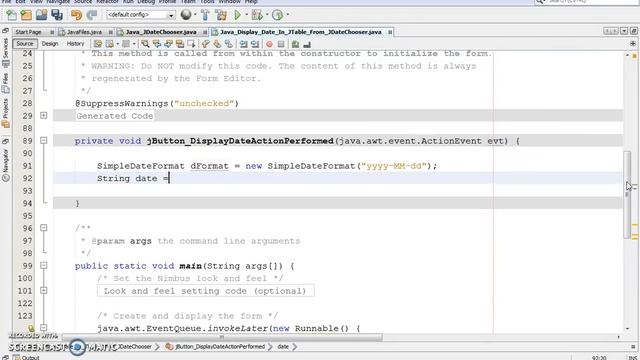Toggle Rectangular Selection in editor toolbar
Screen dimensions: 640x360
[191, 44]
